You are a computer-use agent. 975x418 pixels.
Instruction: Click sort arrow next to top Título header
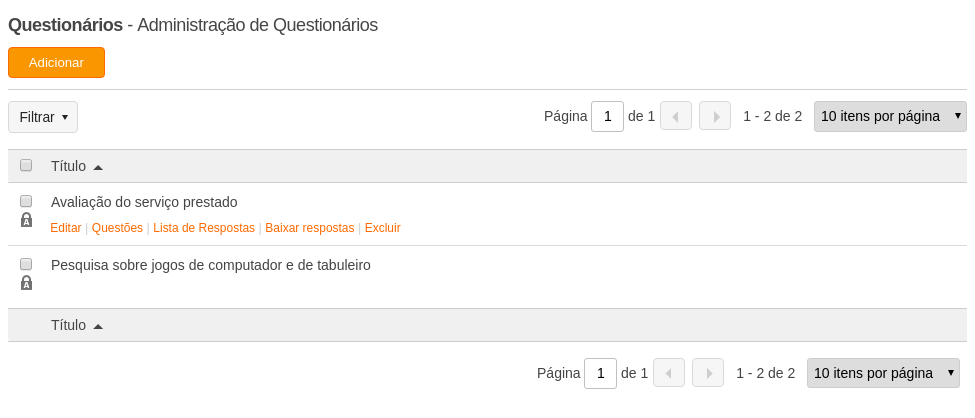pos(98,167)
